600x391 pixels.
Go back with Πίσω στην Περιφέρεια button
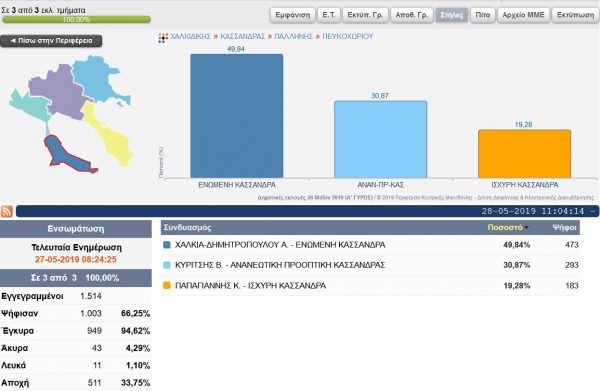tap(51, 41)
